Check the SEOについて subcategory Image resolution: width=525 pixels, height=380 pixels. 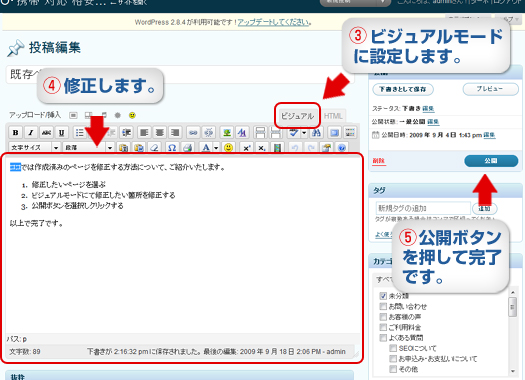coord(393,348)
